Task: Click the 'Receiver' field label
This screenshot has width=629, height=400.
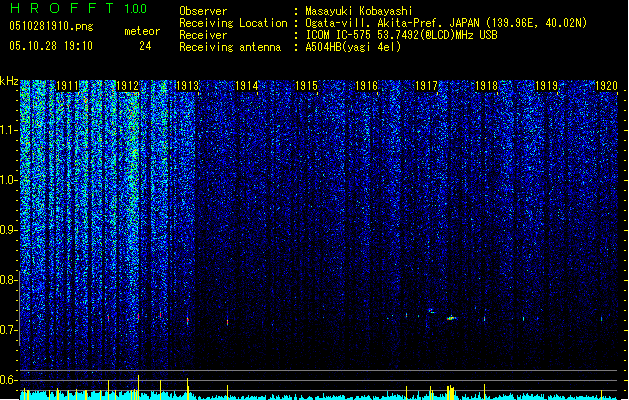Action: pyautogui.click(x=203, y=35)
